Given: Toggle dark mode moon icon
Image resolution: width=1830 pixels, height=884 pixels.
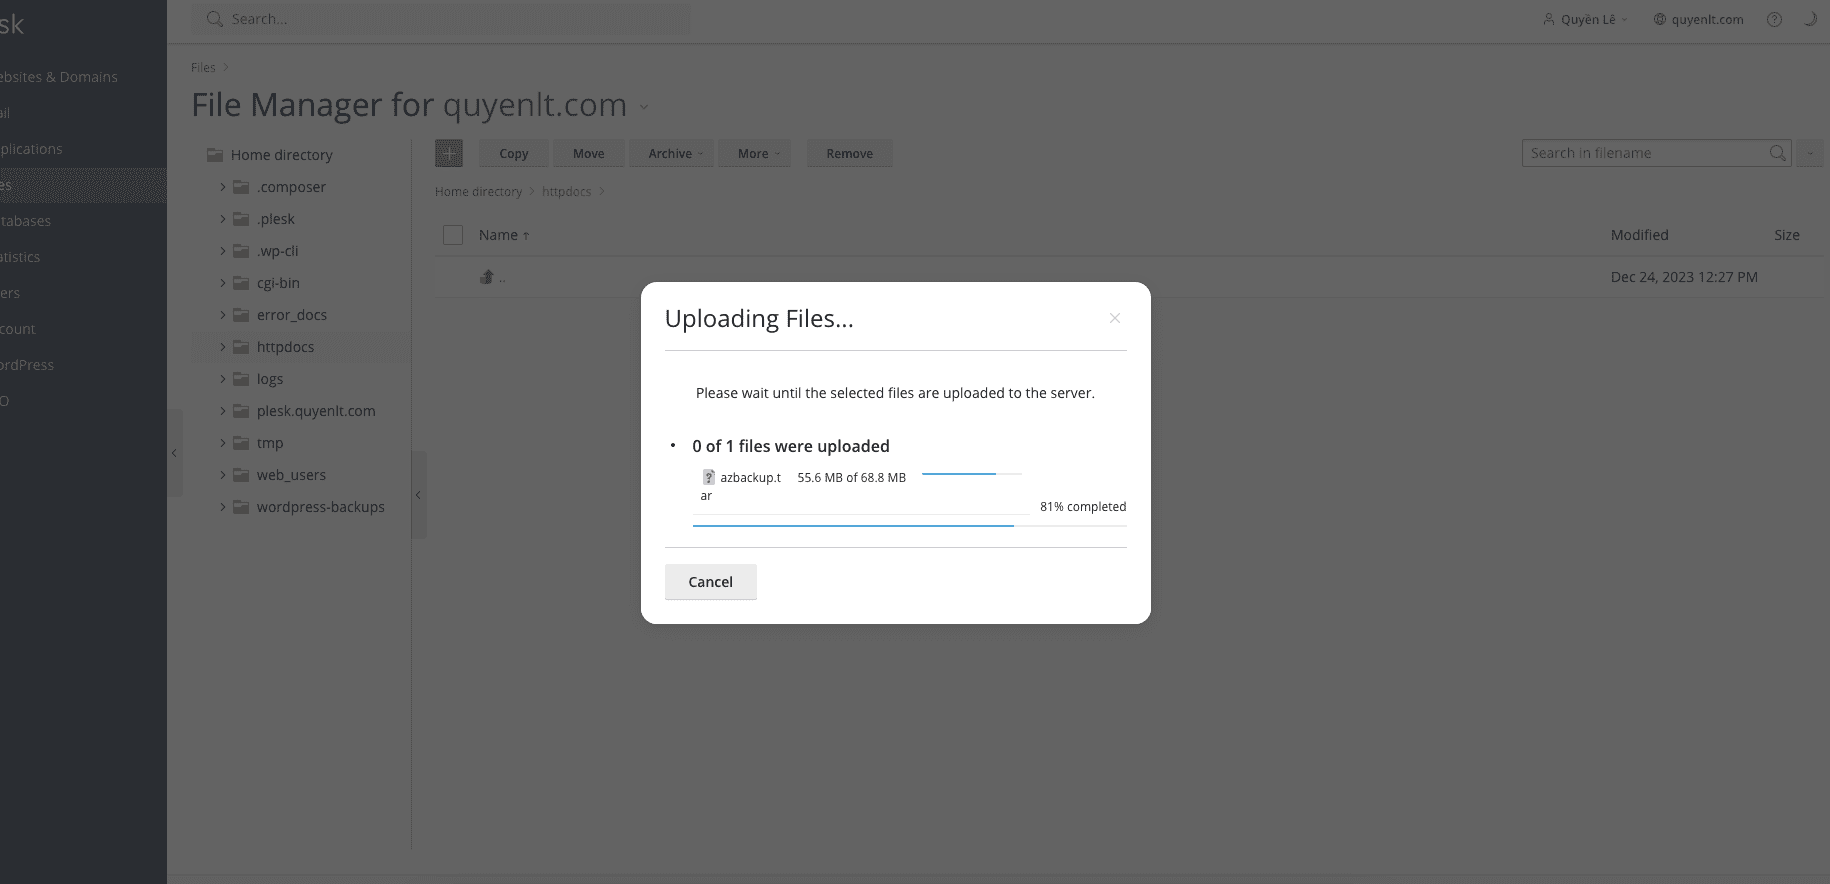Looking at the screenshot, I should [1809, 19].
